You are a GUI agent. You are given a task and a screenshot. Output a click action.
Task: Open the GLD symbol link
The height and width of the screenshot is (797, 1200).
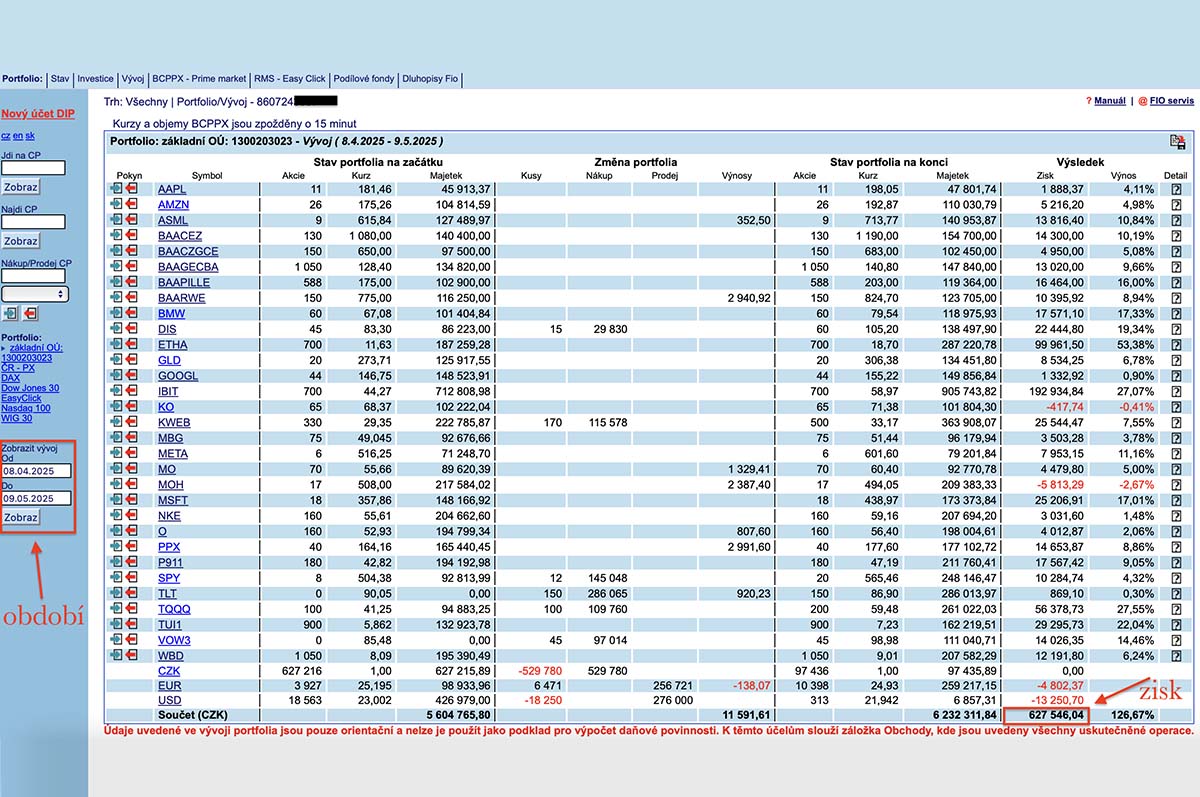tap(169, 360)
